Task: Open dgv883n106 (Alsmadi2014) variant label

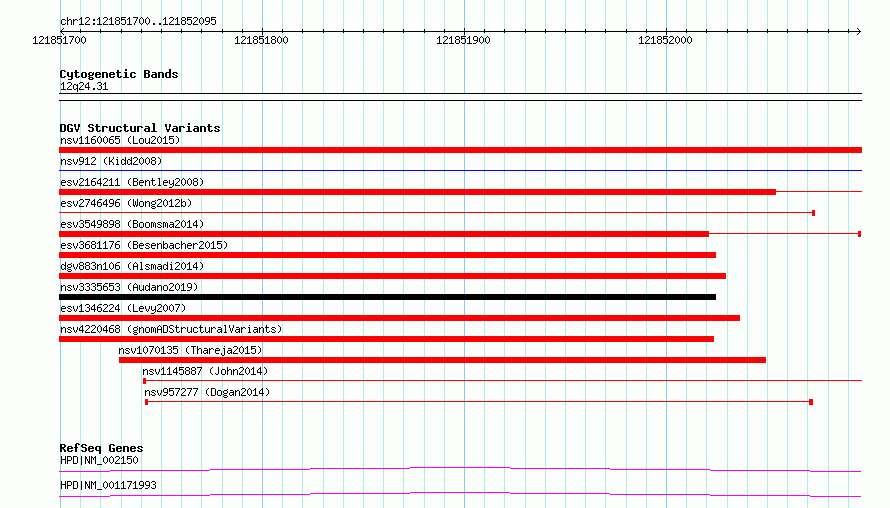Action: (132, 266)
